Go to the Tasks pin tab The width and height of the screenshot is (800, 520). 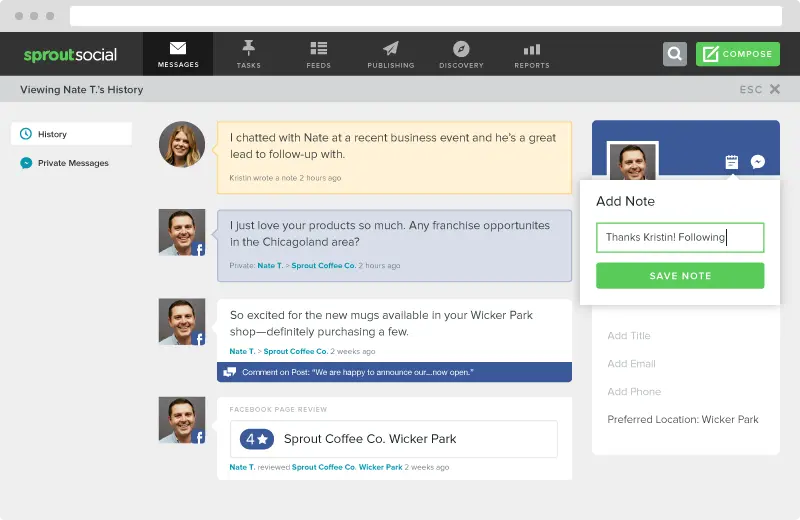pos(248,54)
